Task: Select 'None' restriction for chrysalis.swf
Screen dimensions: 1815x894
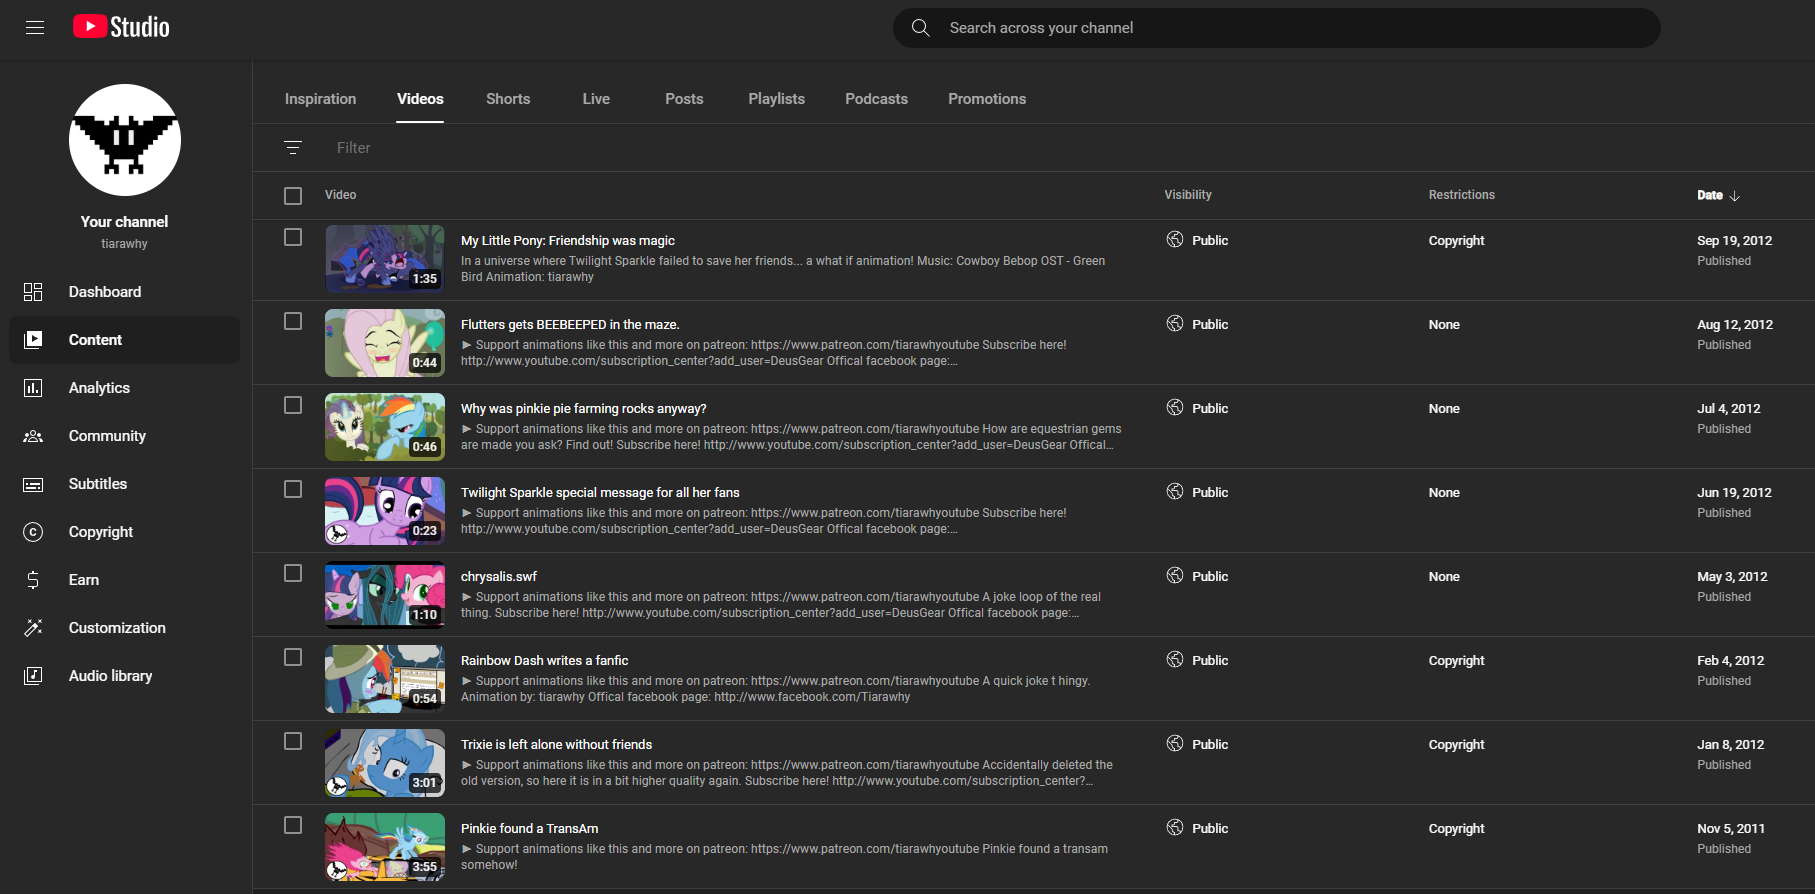Action: pyautogui.click(x=1444, y=576)
